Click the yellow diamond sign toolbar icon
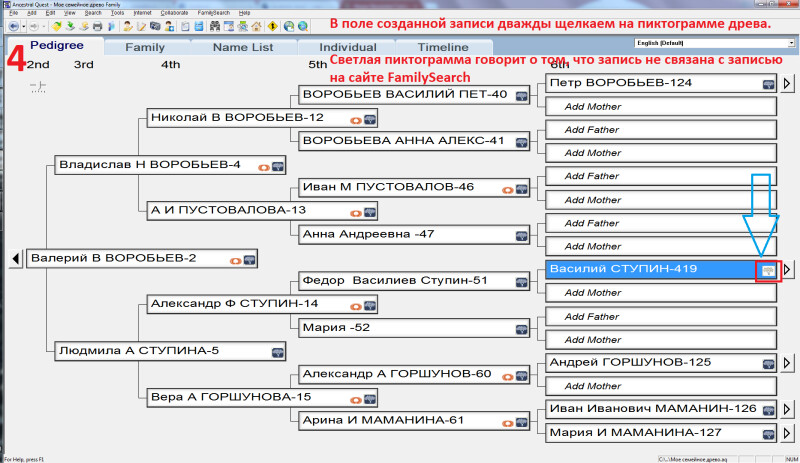The height and width of the screenshot is (463, 800). 273,26
